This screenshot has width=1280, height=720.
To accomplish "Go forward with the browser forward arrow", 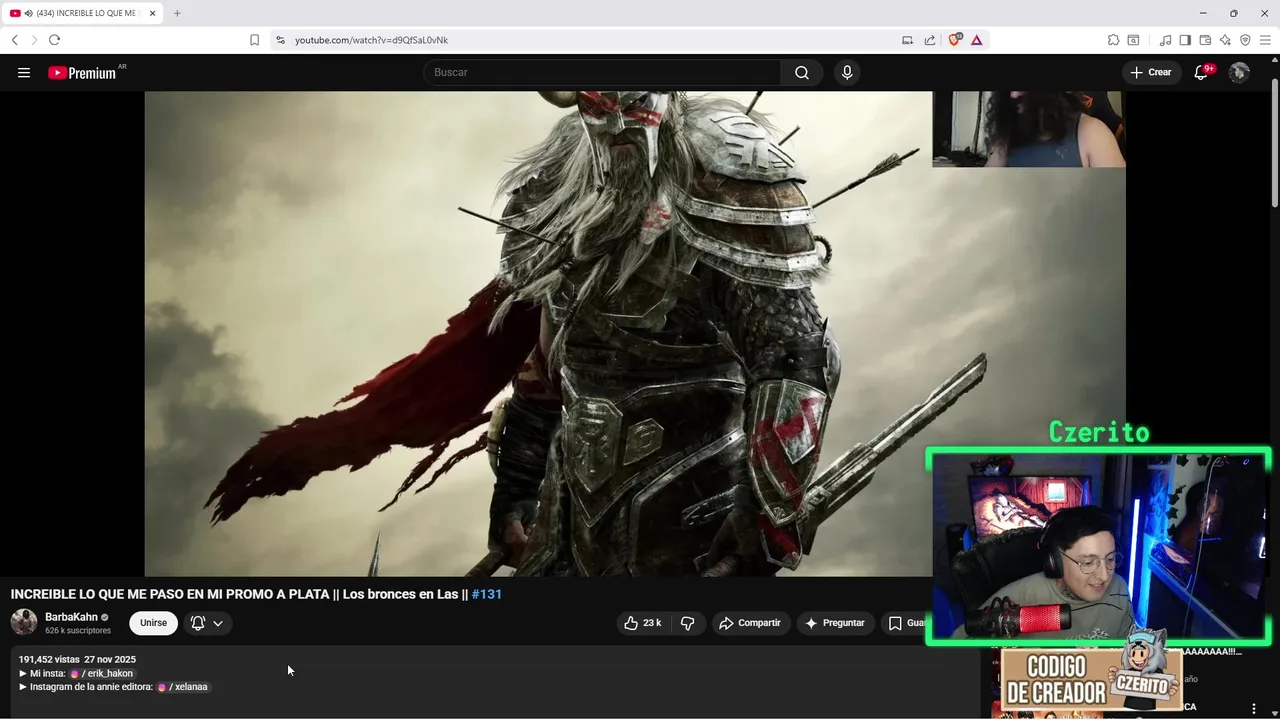I will (34, 40).
